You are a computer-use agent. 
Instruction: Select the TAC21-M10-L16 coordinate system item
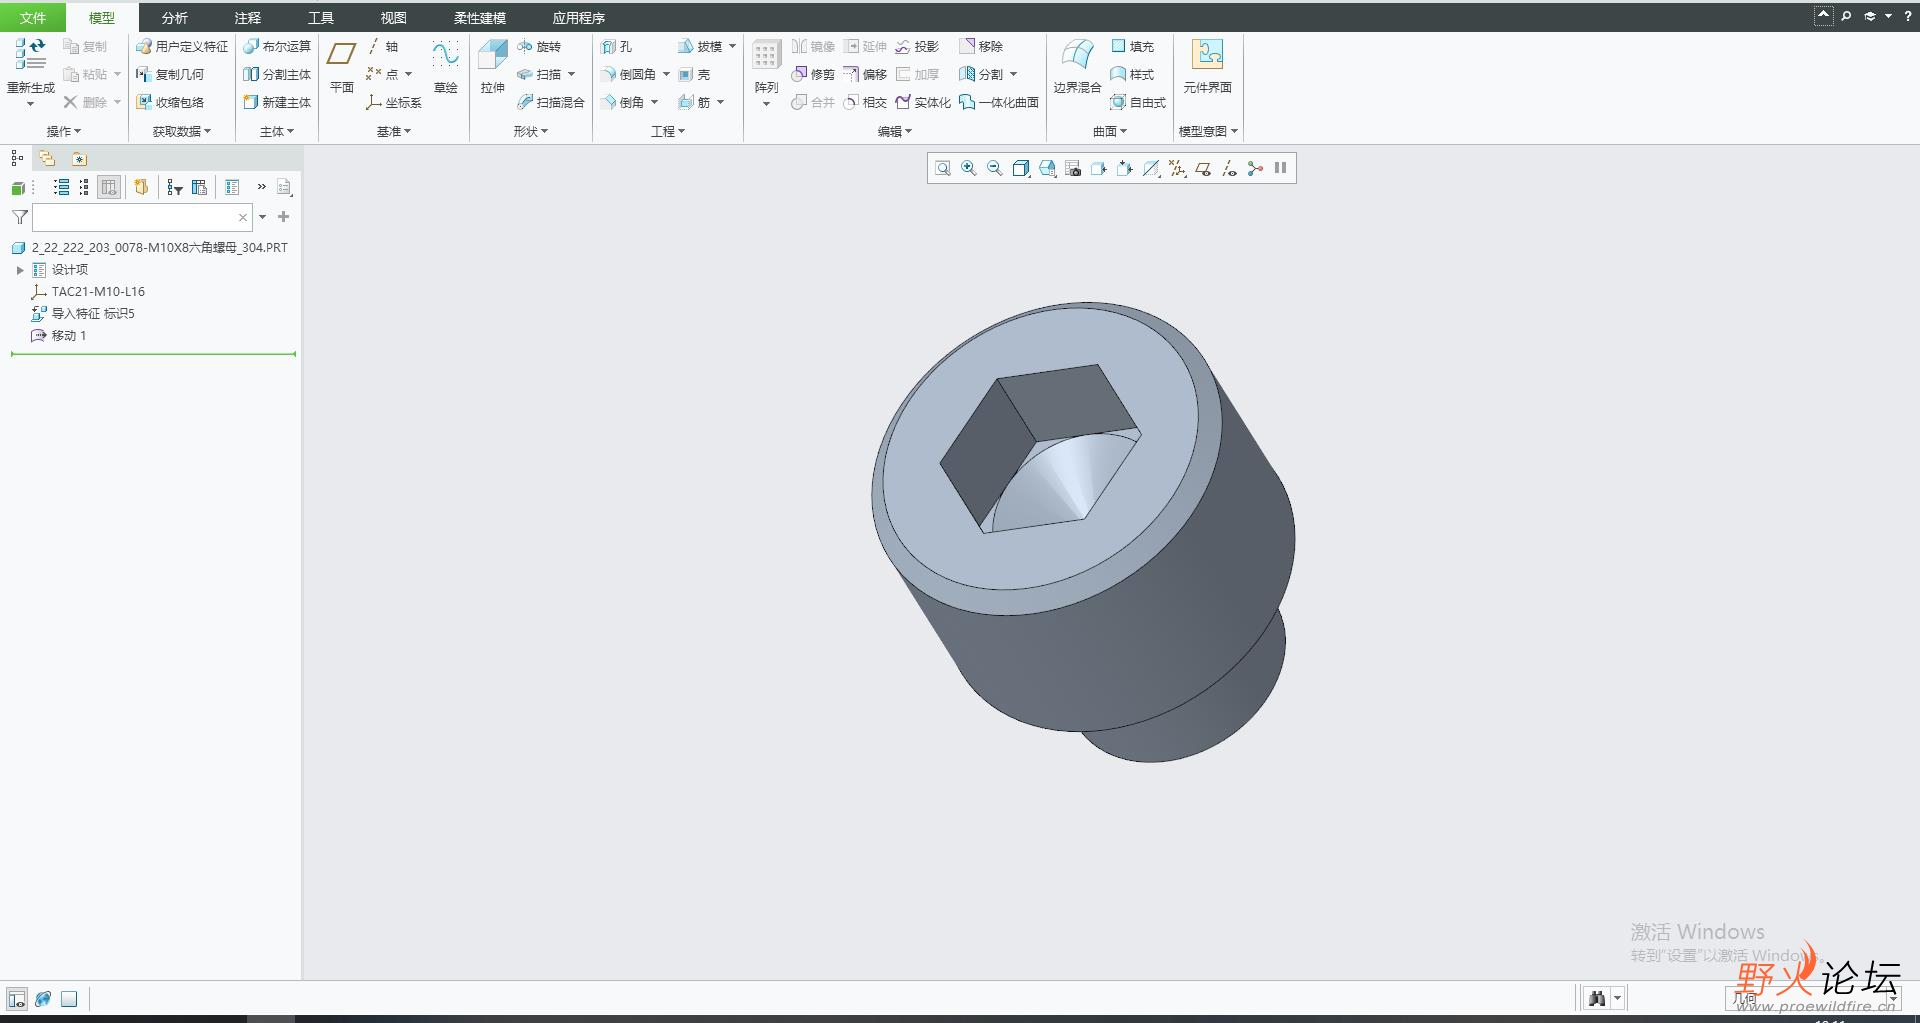[x=88, y=291]
